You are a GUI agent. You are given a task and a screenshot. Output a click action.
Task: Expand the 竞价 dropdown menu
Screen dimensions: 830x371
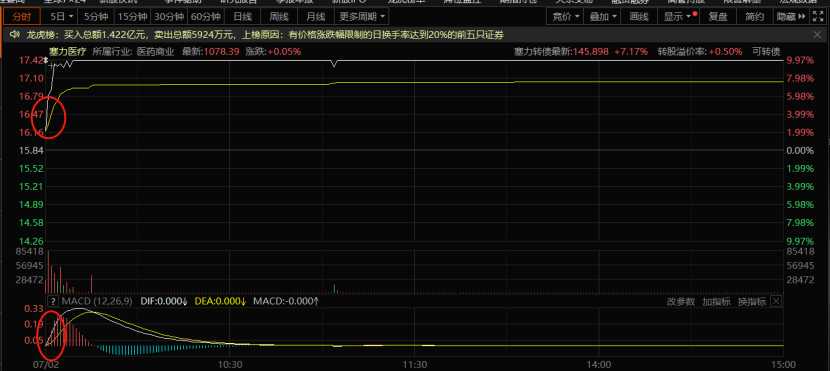(x=565, y=16)
